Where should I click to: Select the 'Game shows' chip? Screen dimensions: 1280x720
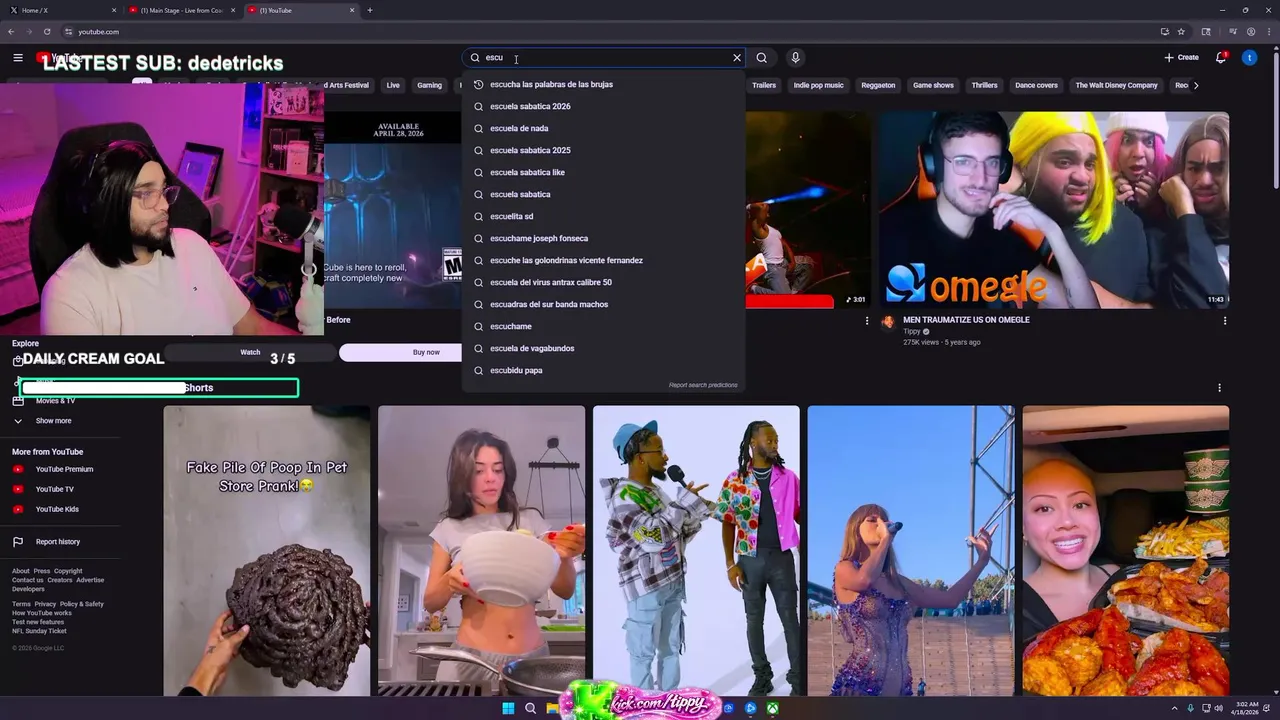click(933, 85)
